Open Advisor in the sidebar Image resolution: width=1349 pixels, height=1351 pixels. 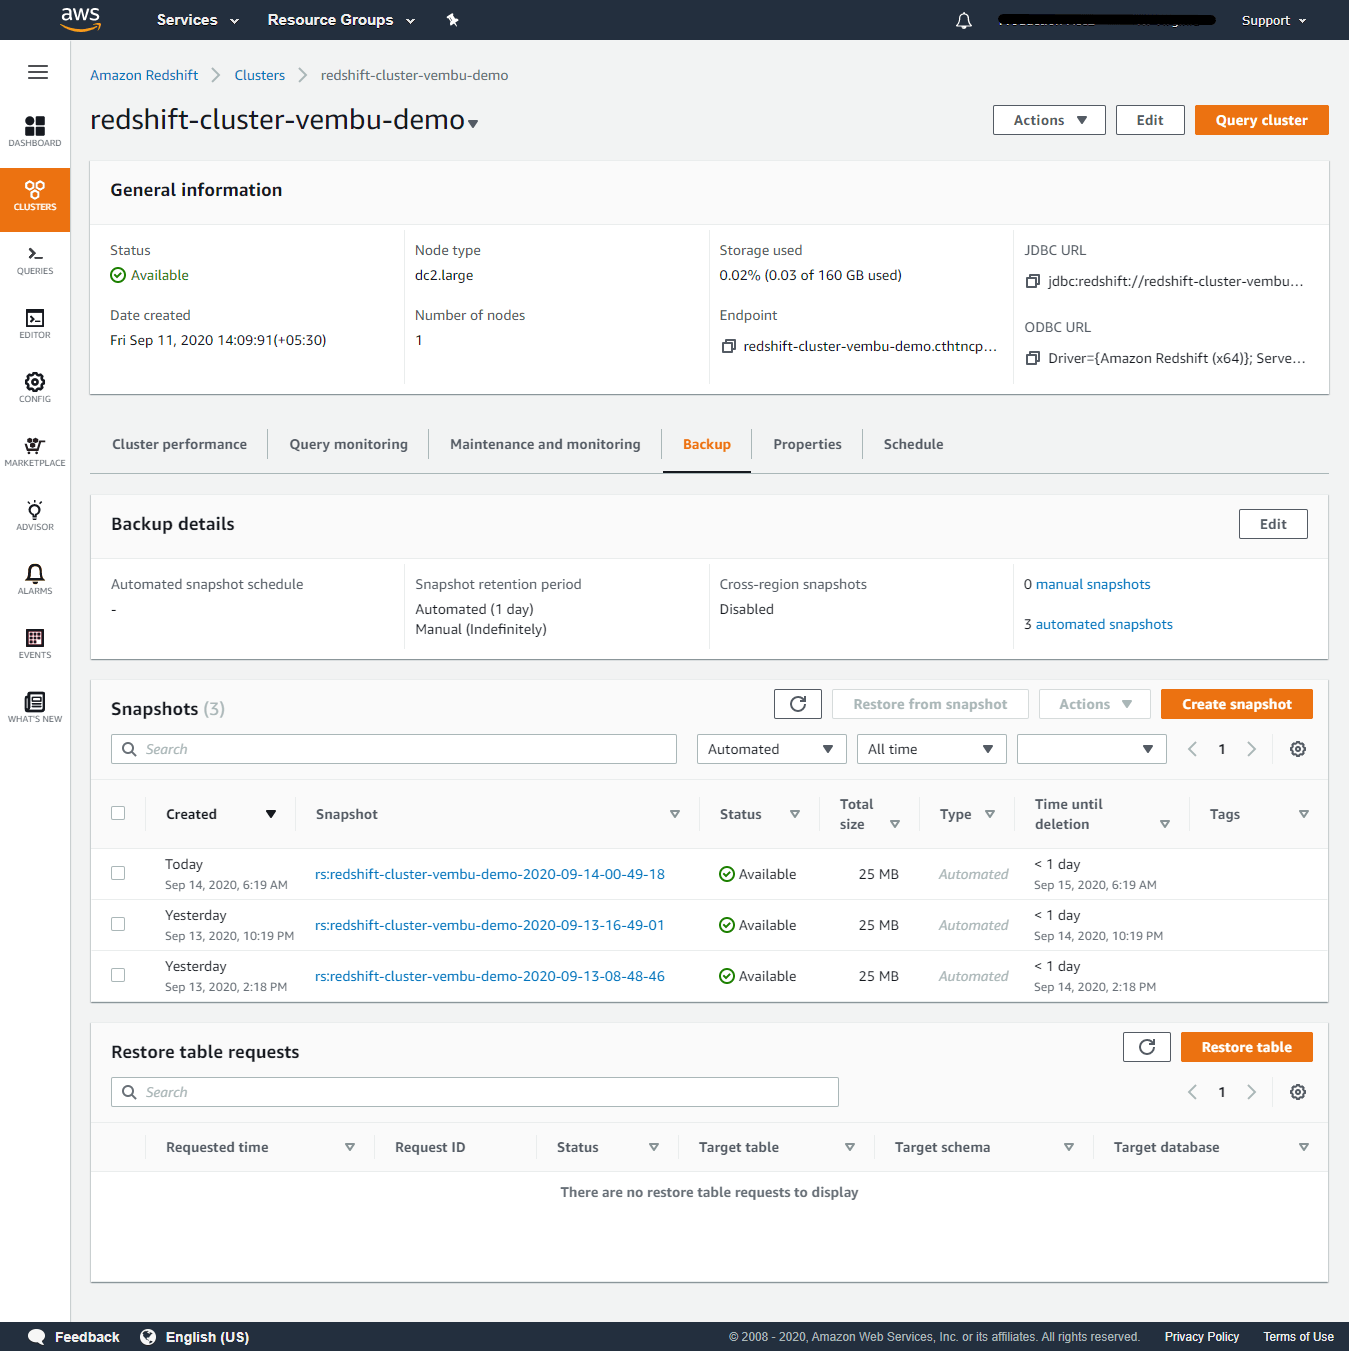coord(35,516)
